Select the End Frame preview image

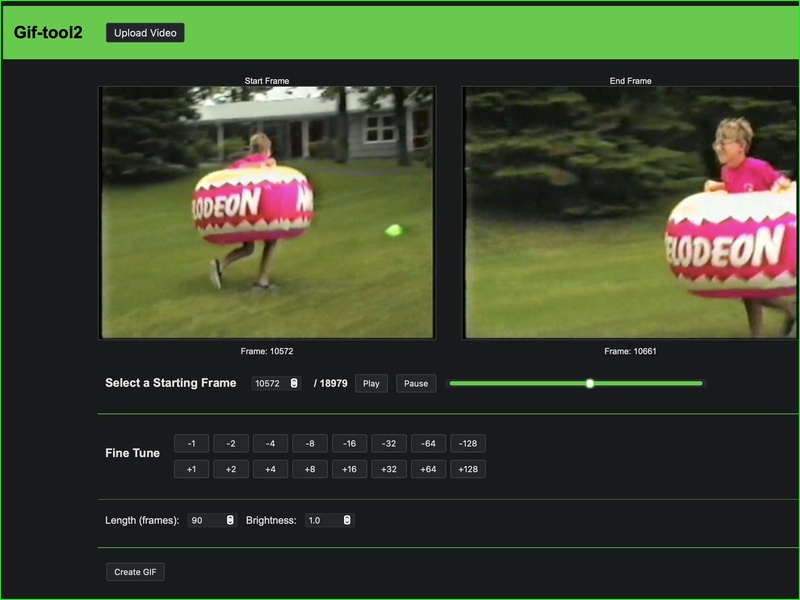tap(631, 212)
